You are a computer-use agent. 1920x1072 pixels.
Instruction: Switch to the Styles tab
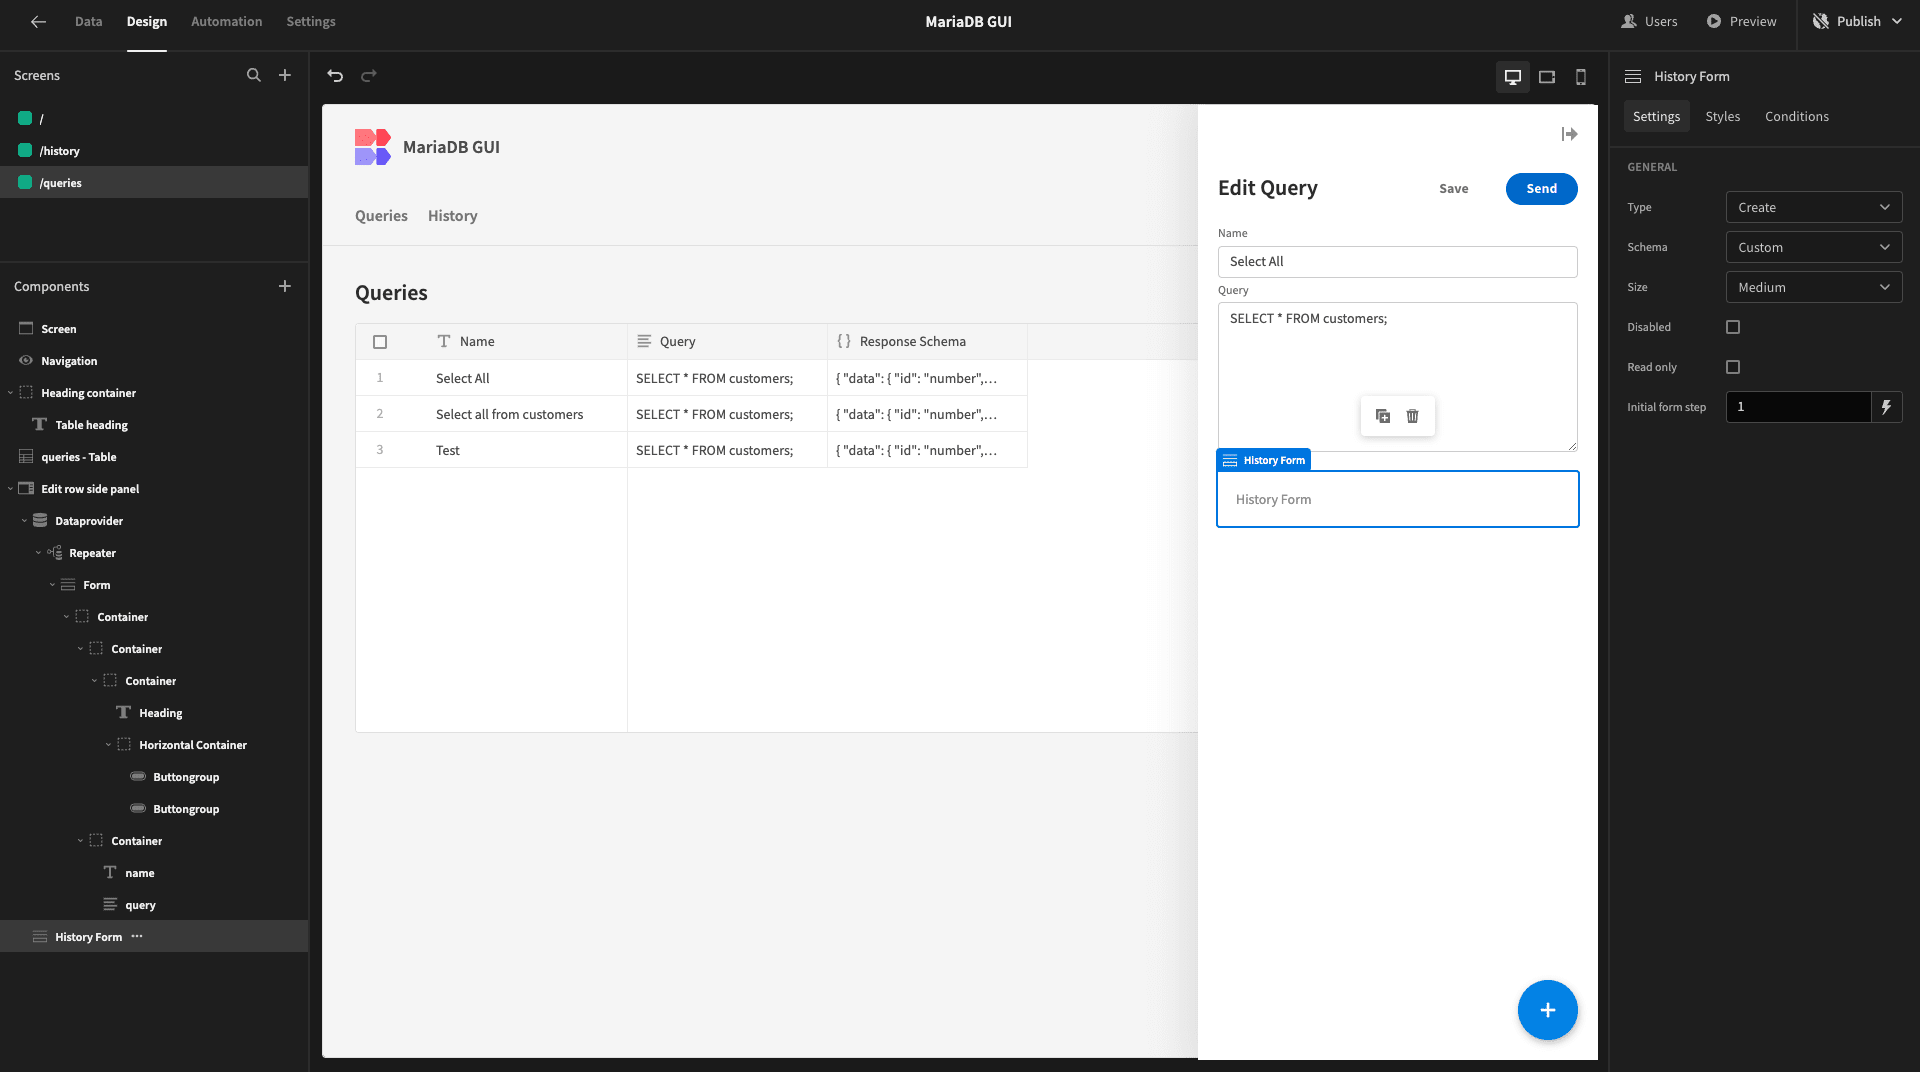[x=1722, y=116]
